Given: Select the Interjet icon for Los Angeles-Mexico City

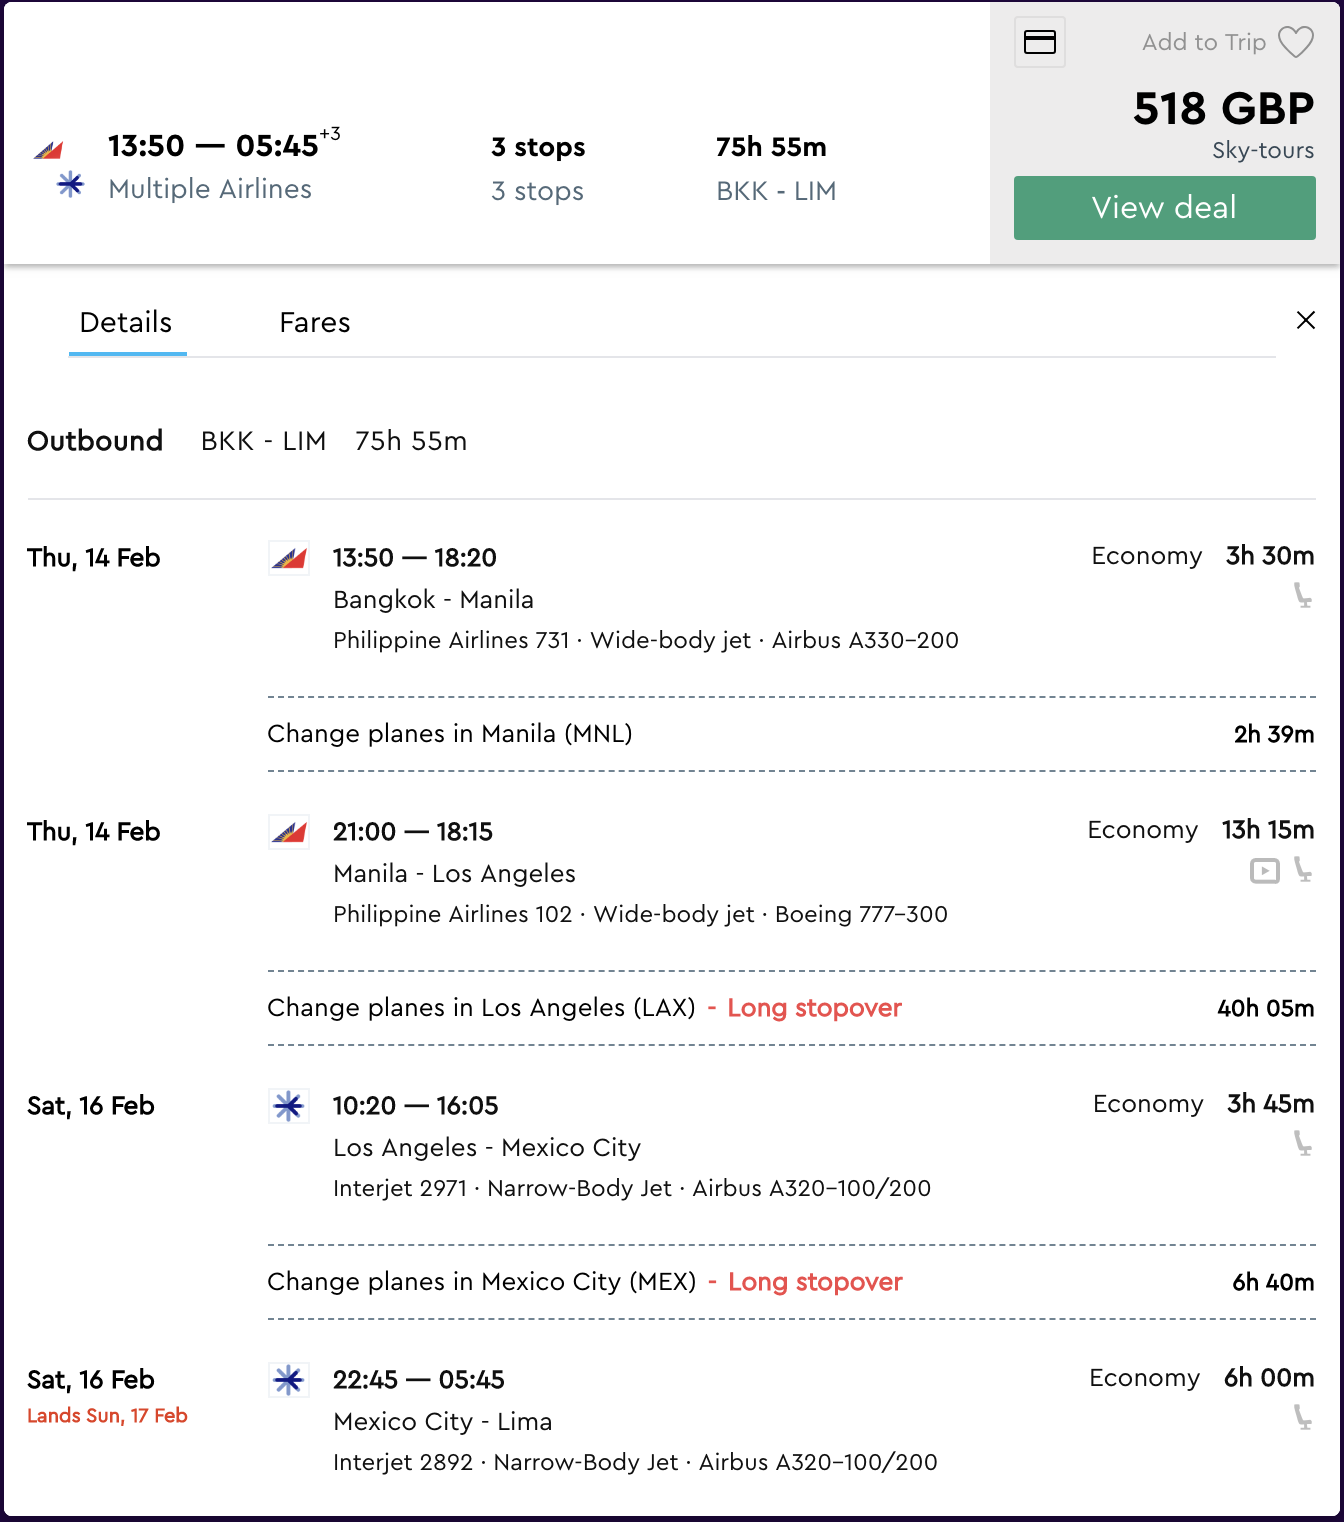Looking at the screenshot, I should click(x=289, y=1107).
